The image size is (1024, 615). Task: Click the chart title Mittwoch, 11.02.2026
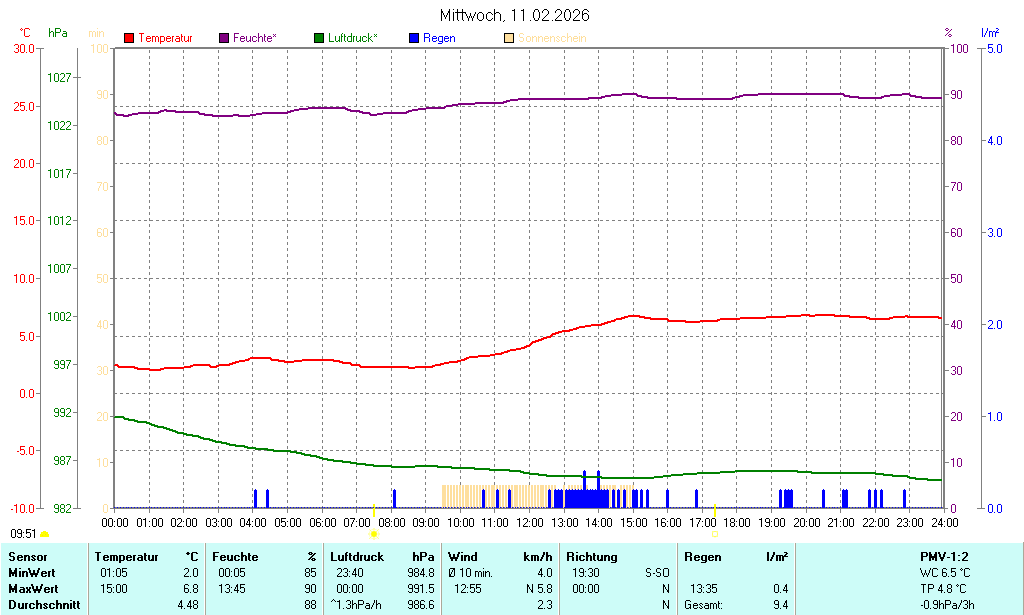coord(514,15)
